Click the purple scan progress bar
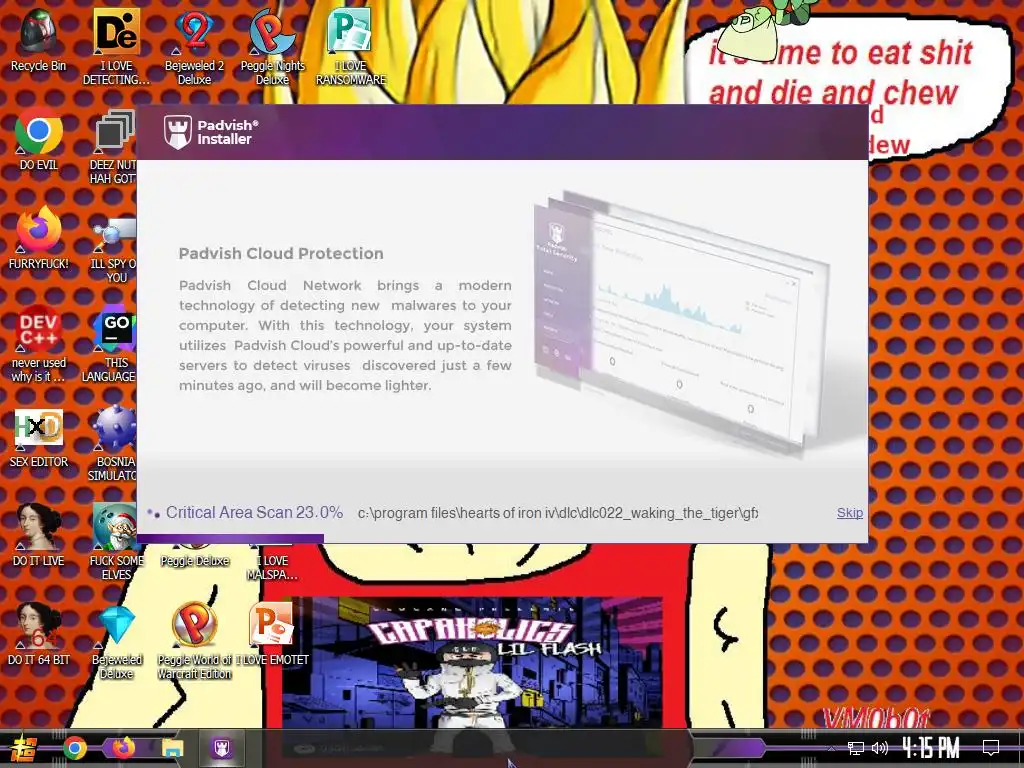The height and width of the screenshot is (768, 1024). click(x=231, y=539)
